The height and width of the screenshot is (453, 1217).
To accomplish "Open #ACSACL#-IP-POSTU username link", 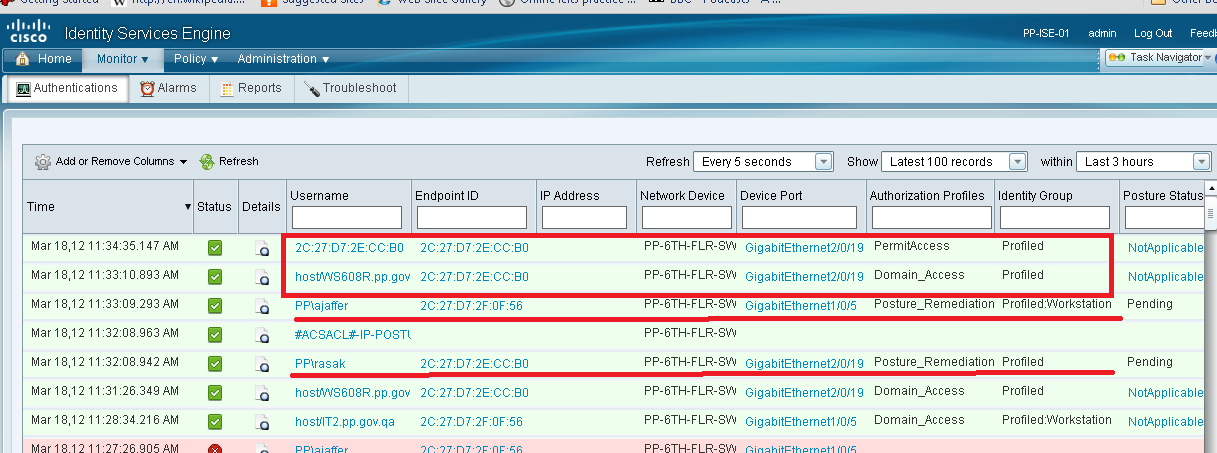I will 353,335.
